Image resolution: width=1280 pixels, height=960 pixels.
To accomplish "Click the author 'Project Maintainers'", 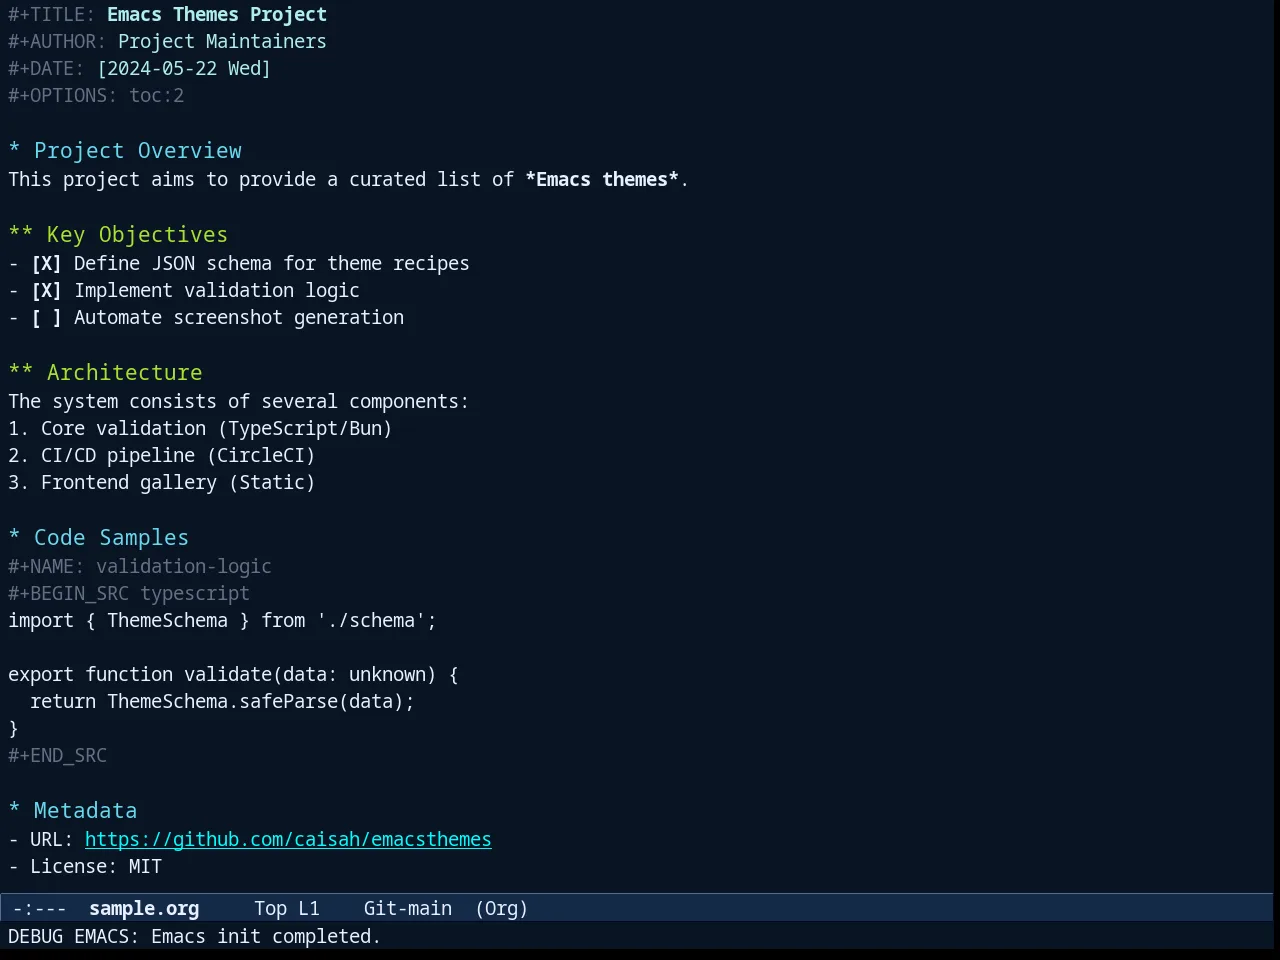I will (x=222, y=41).
